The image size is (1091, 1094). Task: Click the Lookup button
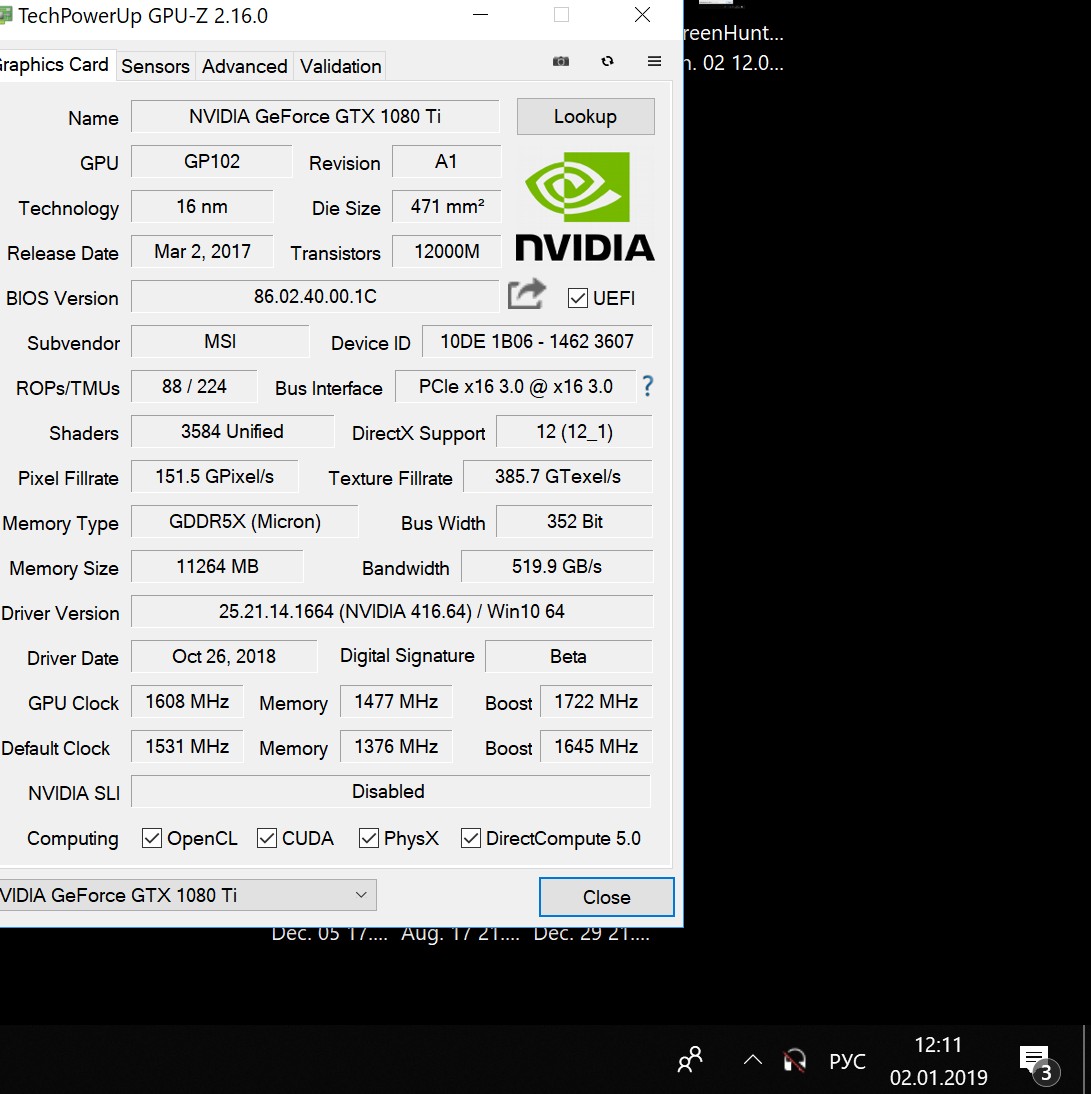(585, 116)
